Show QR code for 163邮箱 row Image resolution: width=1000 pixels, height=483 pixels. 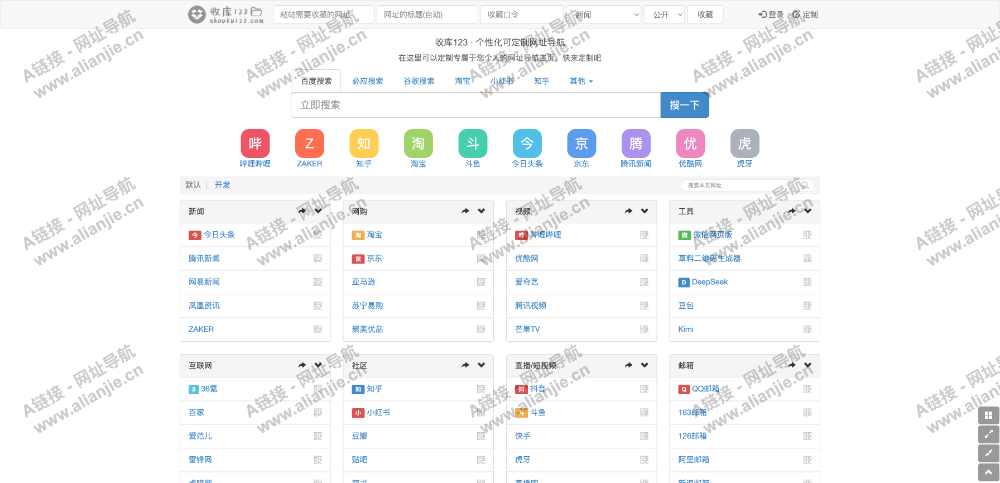point(807,413)
